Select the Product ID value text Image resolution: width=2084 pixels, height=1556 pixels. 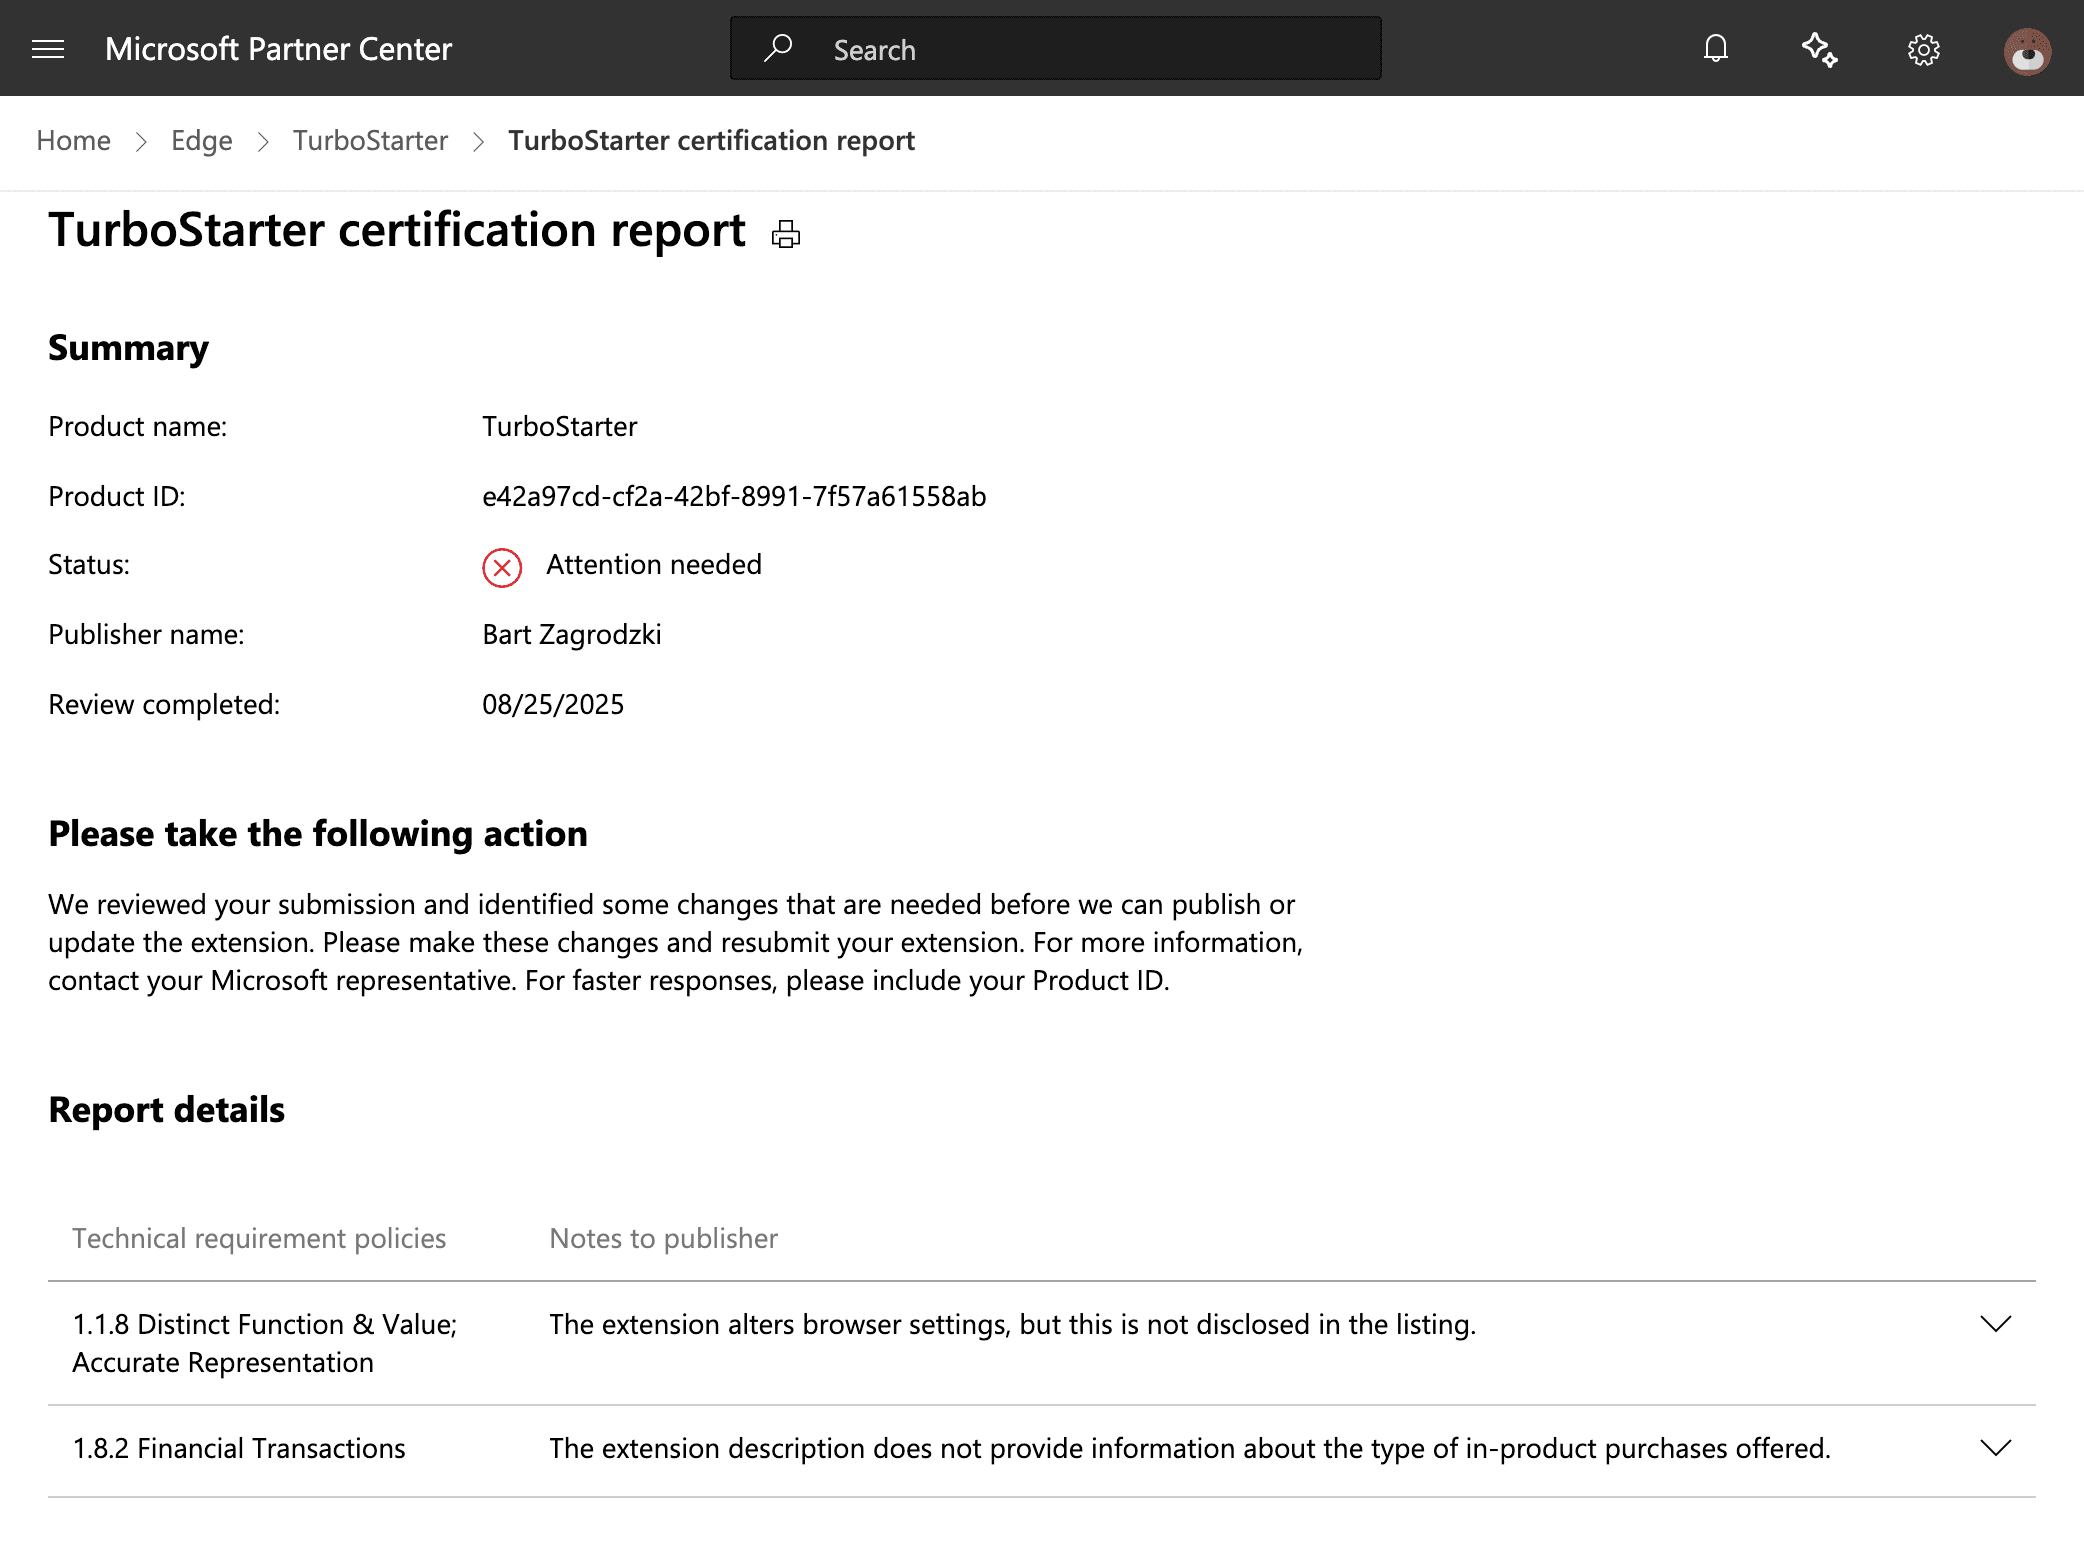pyautogui.click(x=733, y=496)
